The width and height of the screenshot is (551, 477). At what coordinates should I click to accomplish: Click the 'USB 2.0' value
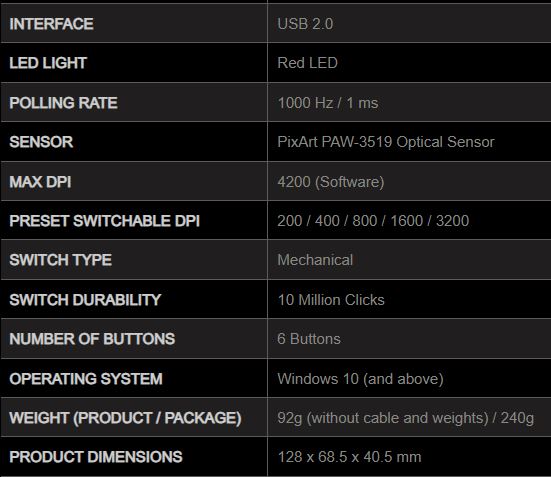tap(305, 24)
